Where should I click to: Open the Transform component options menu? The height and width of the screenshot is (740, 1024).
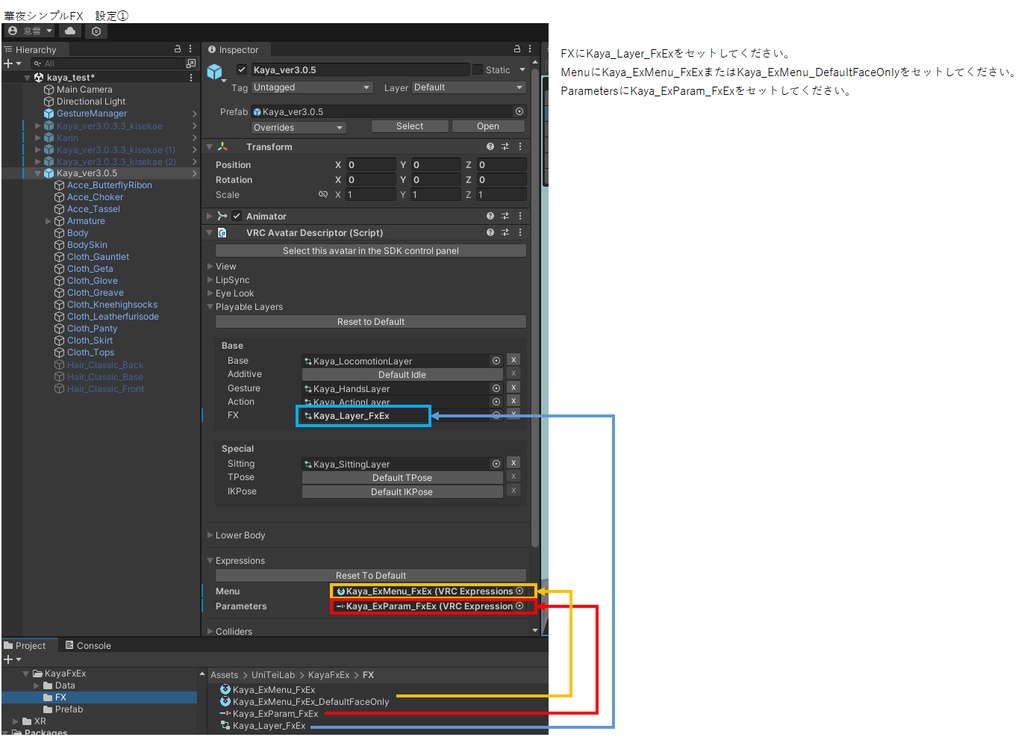tap(520, 147)
